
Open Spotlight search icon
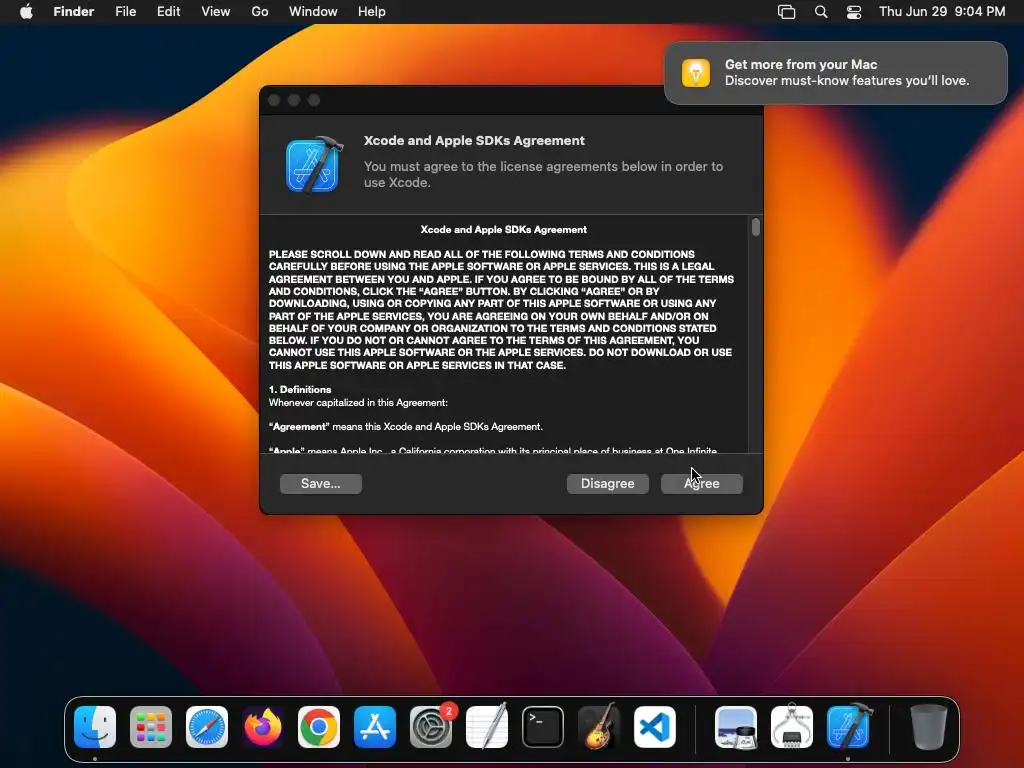point(821,12)
